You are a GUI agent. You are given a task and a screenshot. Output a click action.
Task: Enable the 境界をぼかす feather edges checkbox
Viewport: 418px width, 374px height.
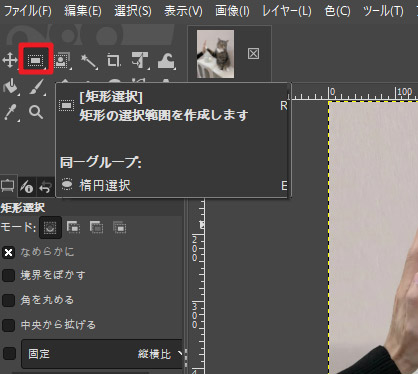[8, 276]
